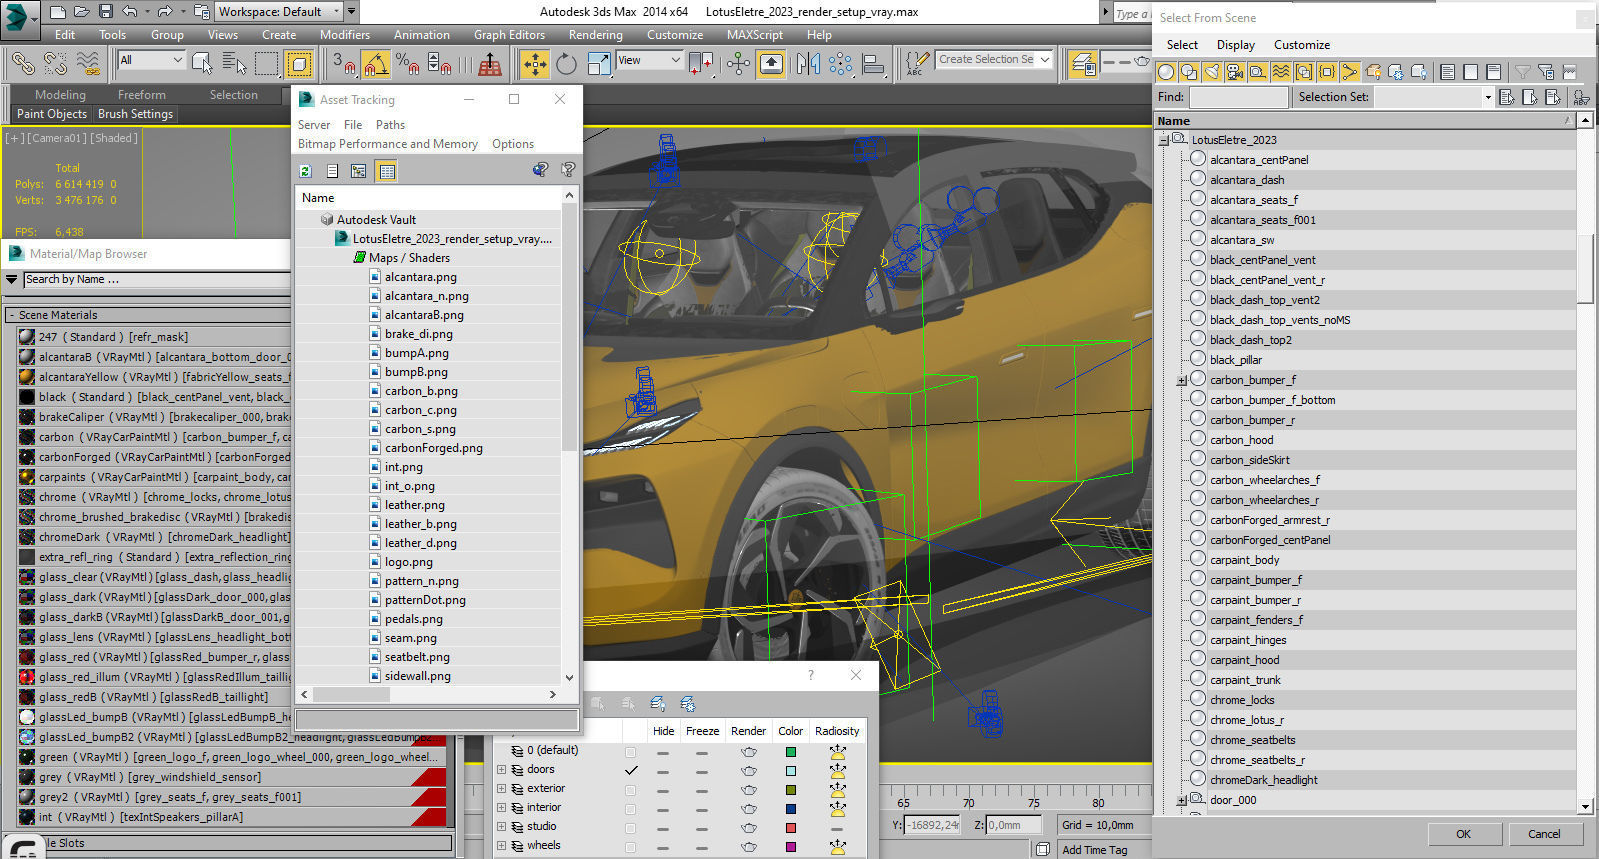Viewport: 1599px width, 859px height.
Task: Click Refresh icon in Asset Tracking
Action: coord(306,171)
